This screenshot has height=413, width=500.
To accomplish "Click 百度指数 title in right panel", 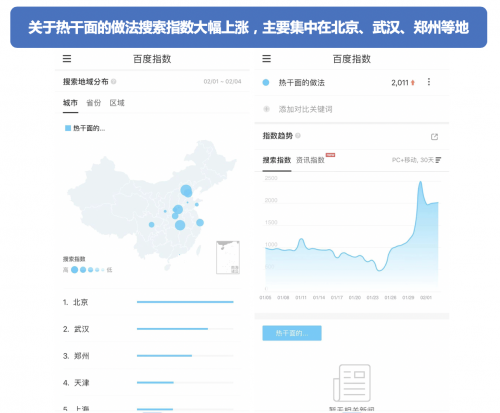I will (x=352, y=59).
